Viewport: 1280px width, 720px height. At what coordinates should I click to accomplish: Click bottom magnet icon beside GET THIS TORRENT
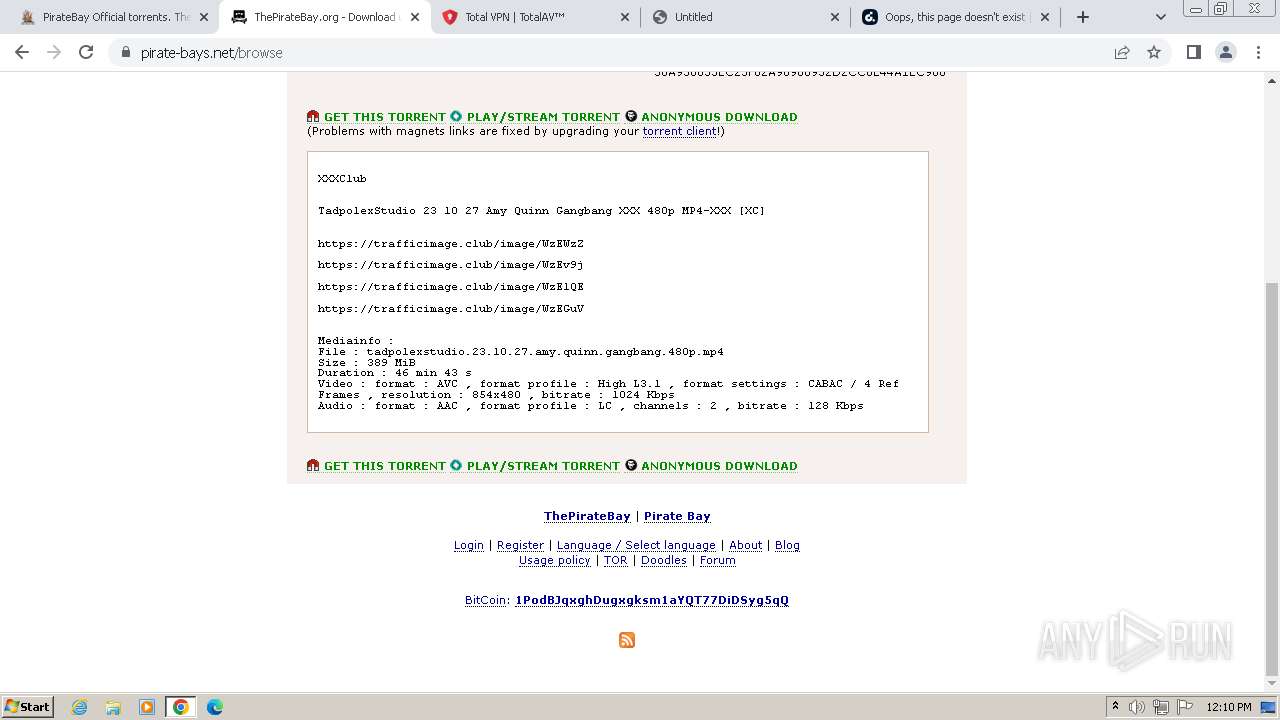[x=313, y=466]
